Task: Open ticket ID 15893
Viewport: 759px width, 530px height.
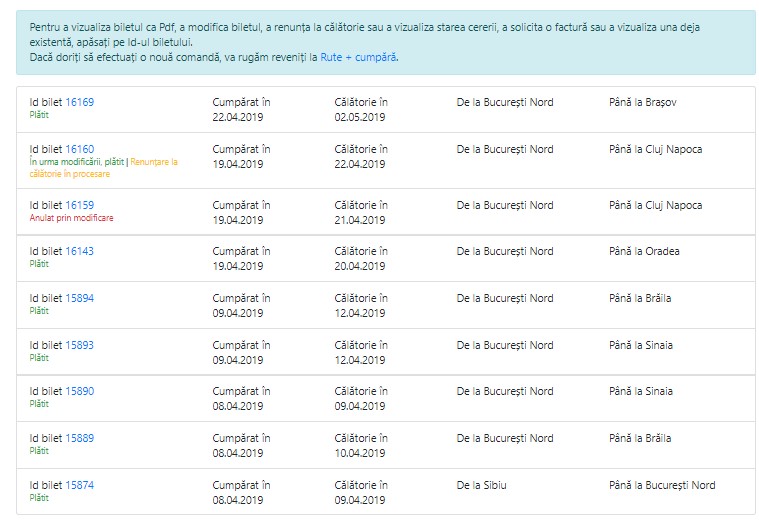Action: [79, 345]
